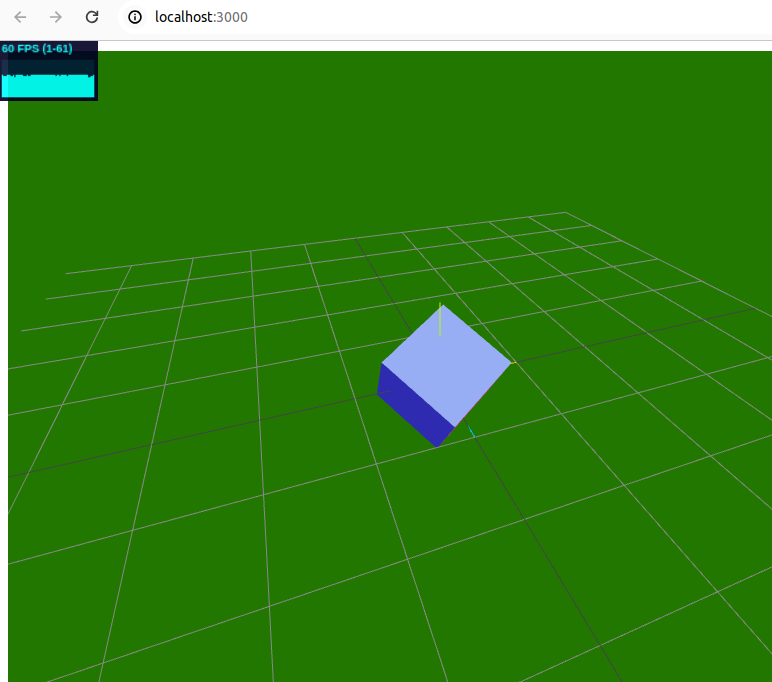Image resolution: width=772 pixels, height=682 pixels.
Task: Go back using the browser back arrow
Action: pyautogui.click(x=20, y=17)
